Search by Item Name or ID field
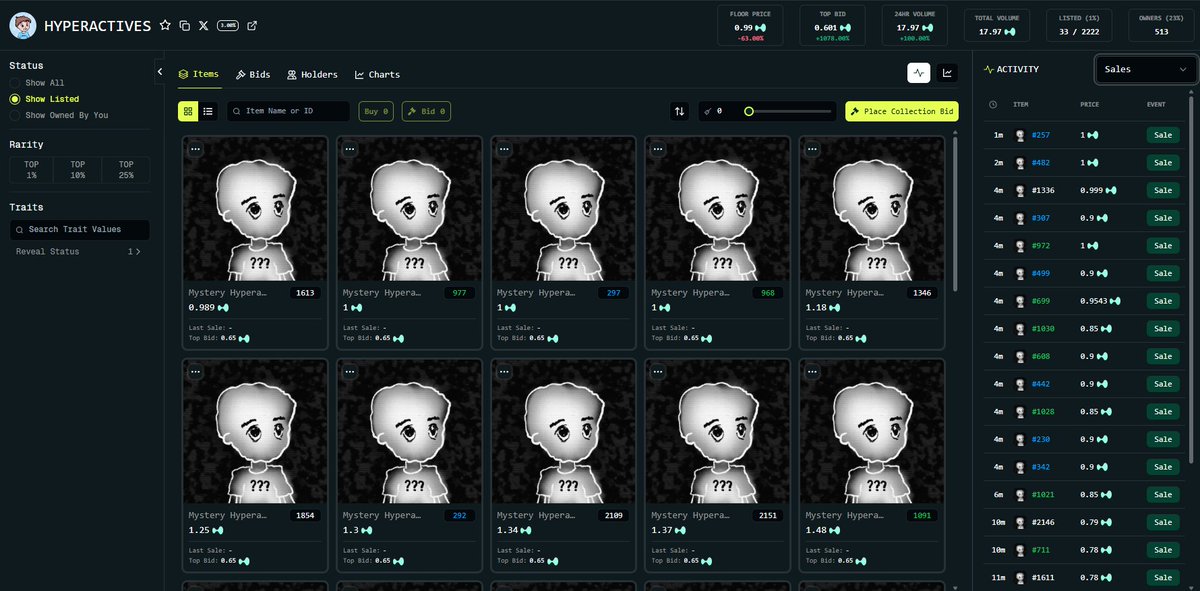1200x591 pixels. pyautogui.click(x=289, y=111)
